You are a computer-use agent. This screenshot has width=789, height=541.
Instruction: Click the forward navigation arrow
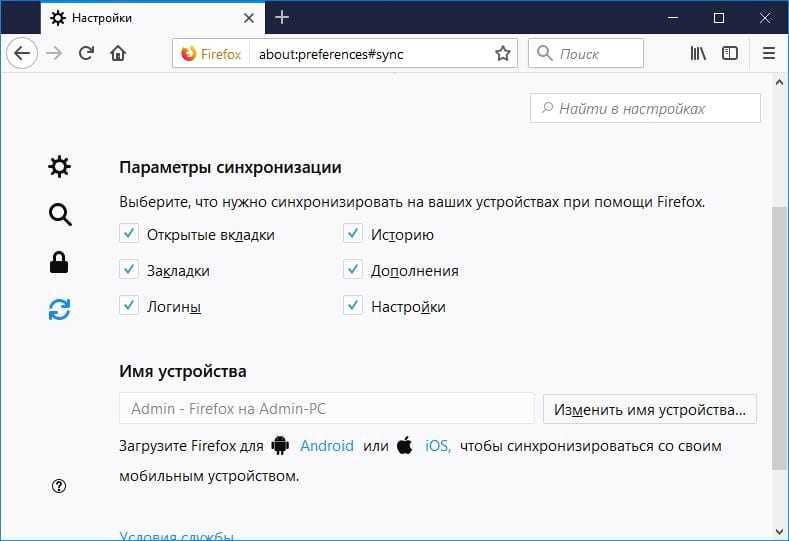click(x=54, y=53)
